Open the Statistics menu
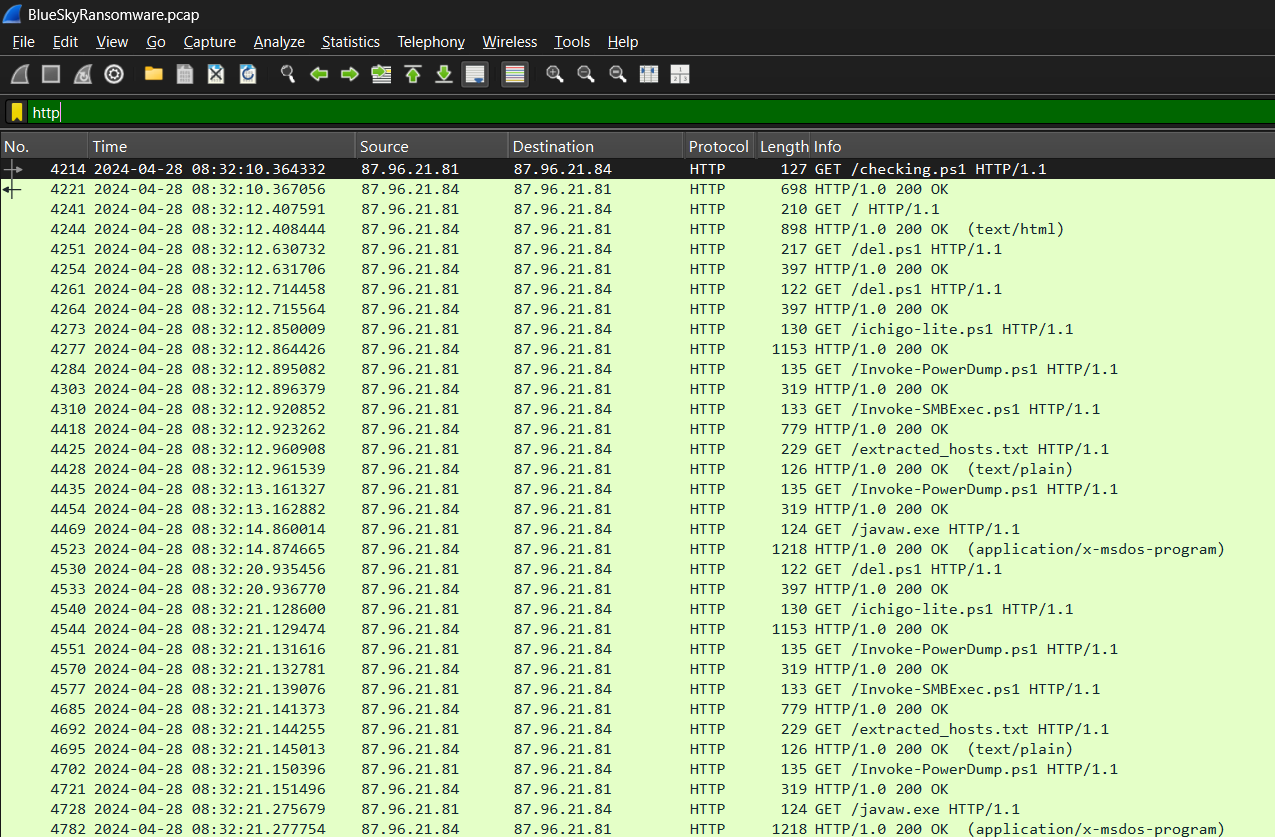Image resolution: width=1275 pixels, height=837 pixels. (x=351, y=42)
